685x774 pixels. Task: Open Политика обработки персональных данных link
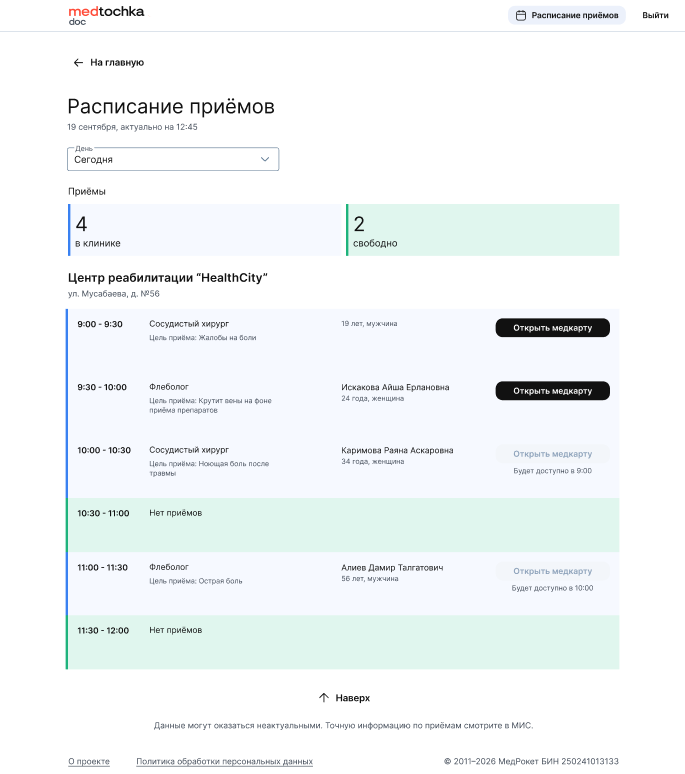[x=224, y=761]
